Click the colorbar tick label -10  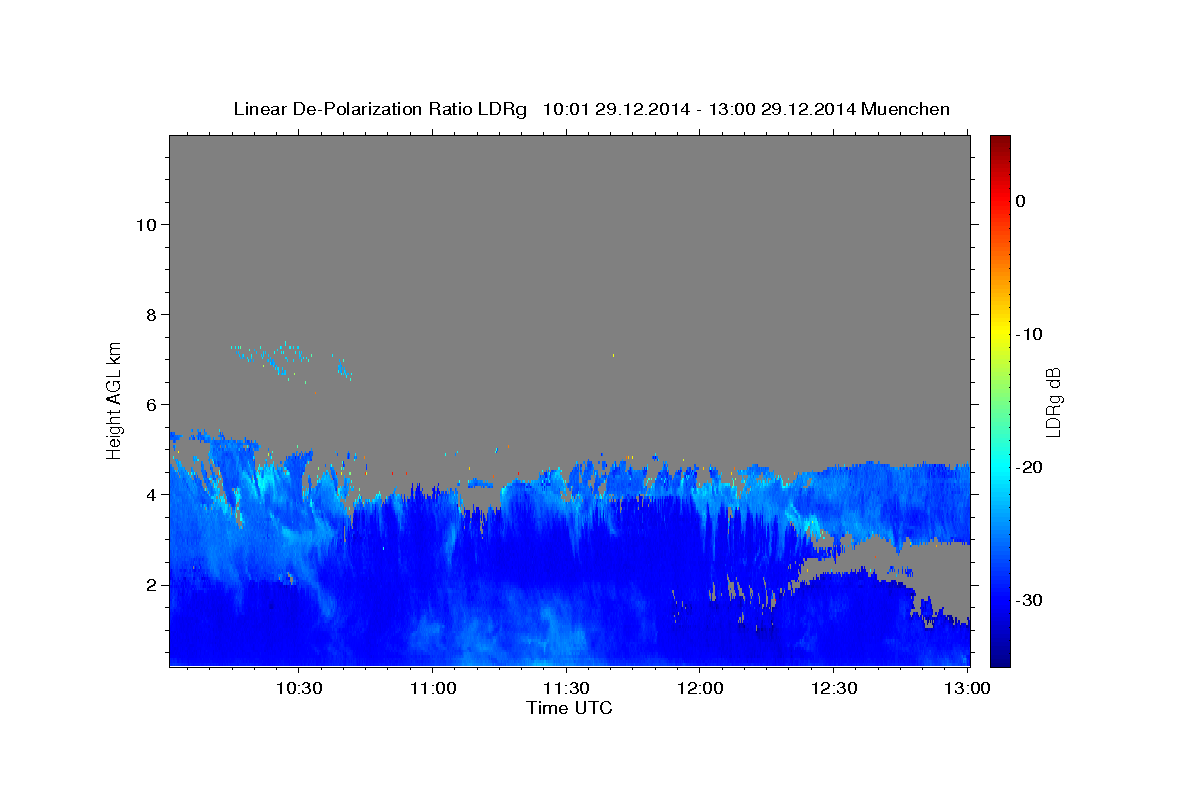1030,334
